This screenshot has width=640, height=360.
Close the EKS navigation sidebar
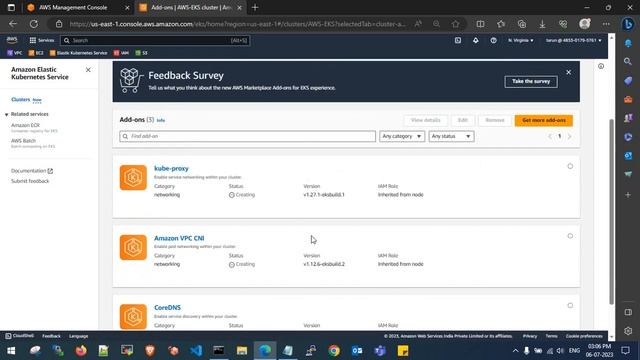(88, 70)
